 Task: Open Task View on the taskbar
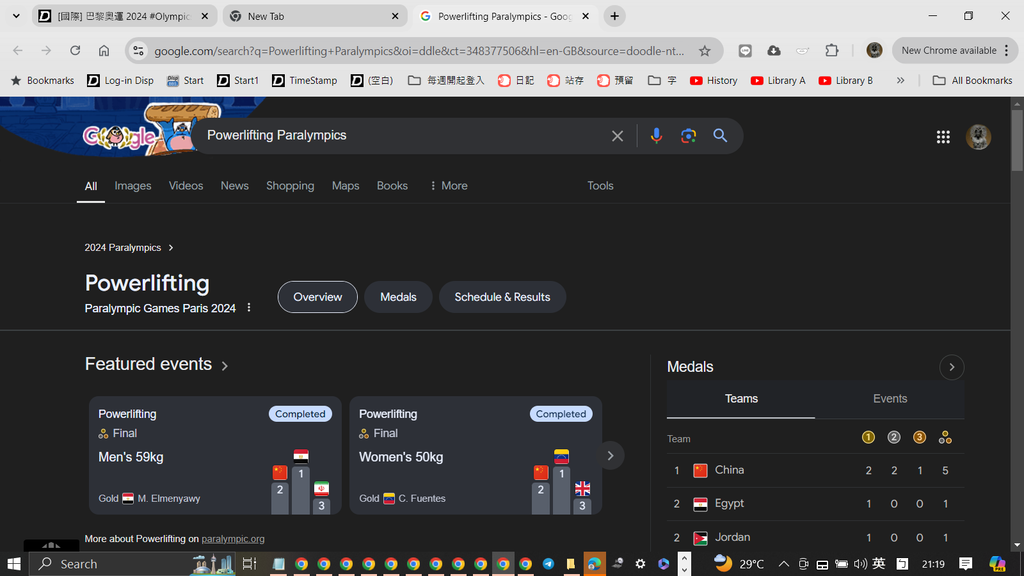(x=249, y=564)
